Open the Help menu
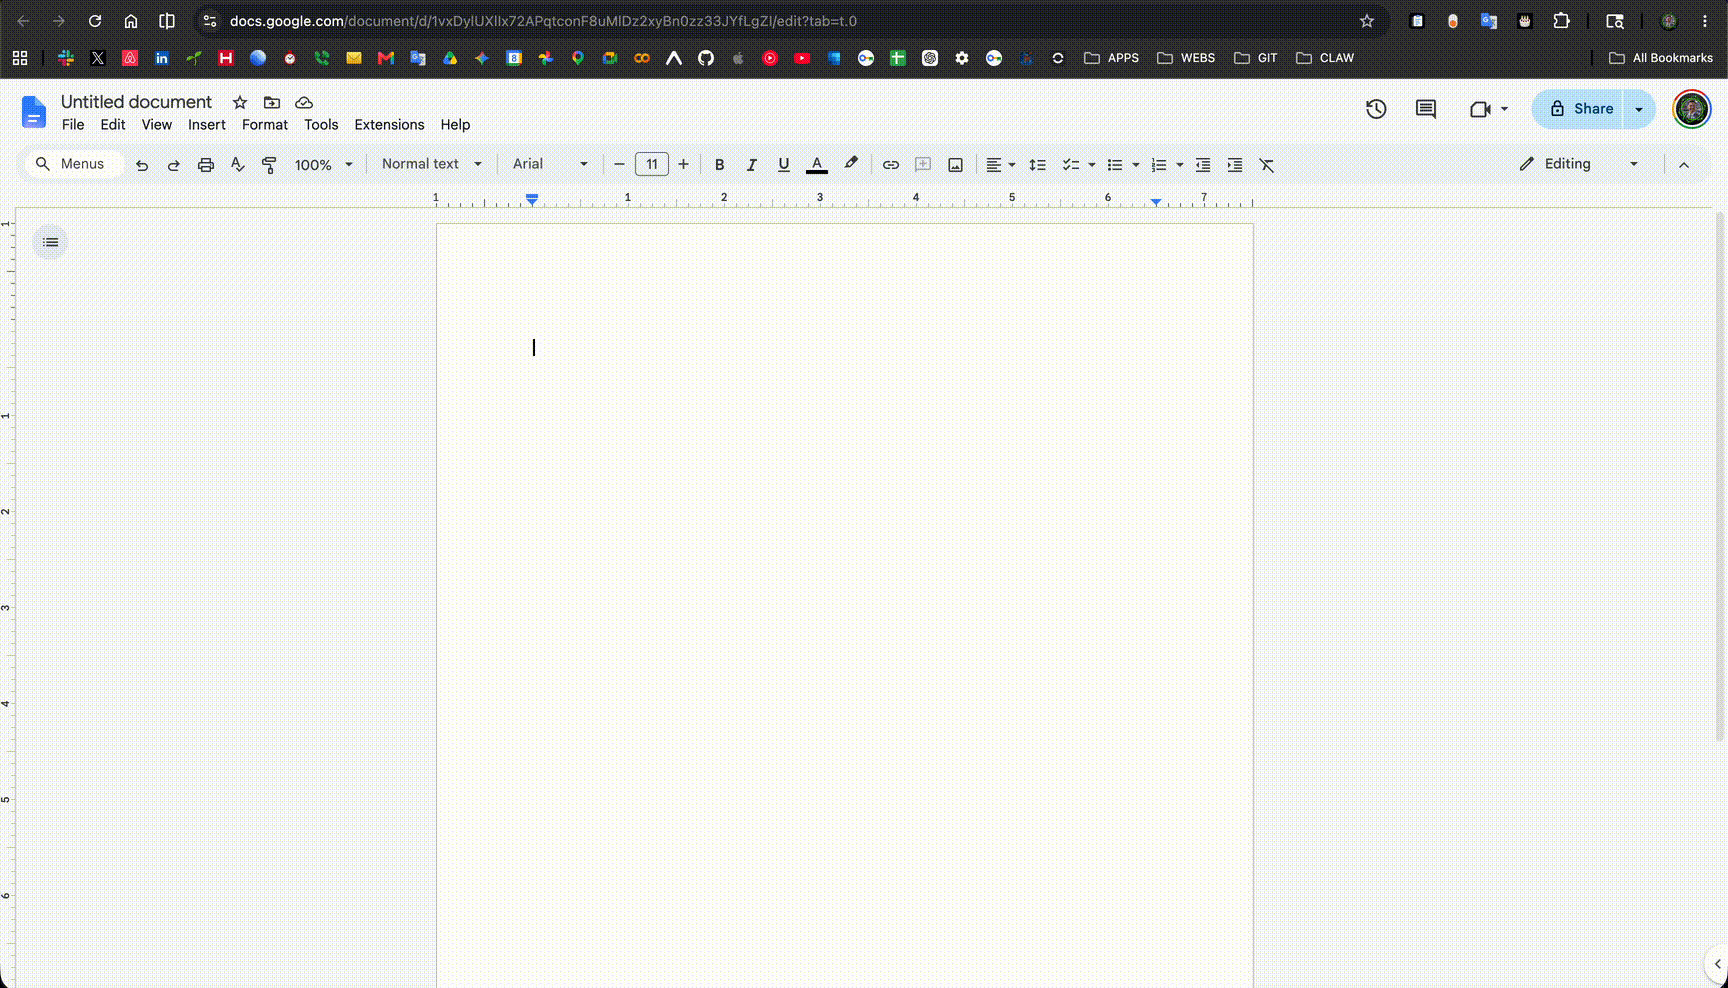Image resolution: width=1728 pixels, height=988 pixels. [x=455, y=125]
